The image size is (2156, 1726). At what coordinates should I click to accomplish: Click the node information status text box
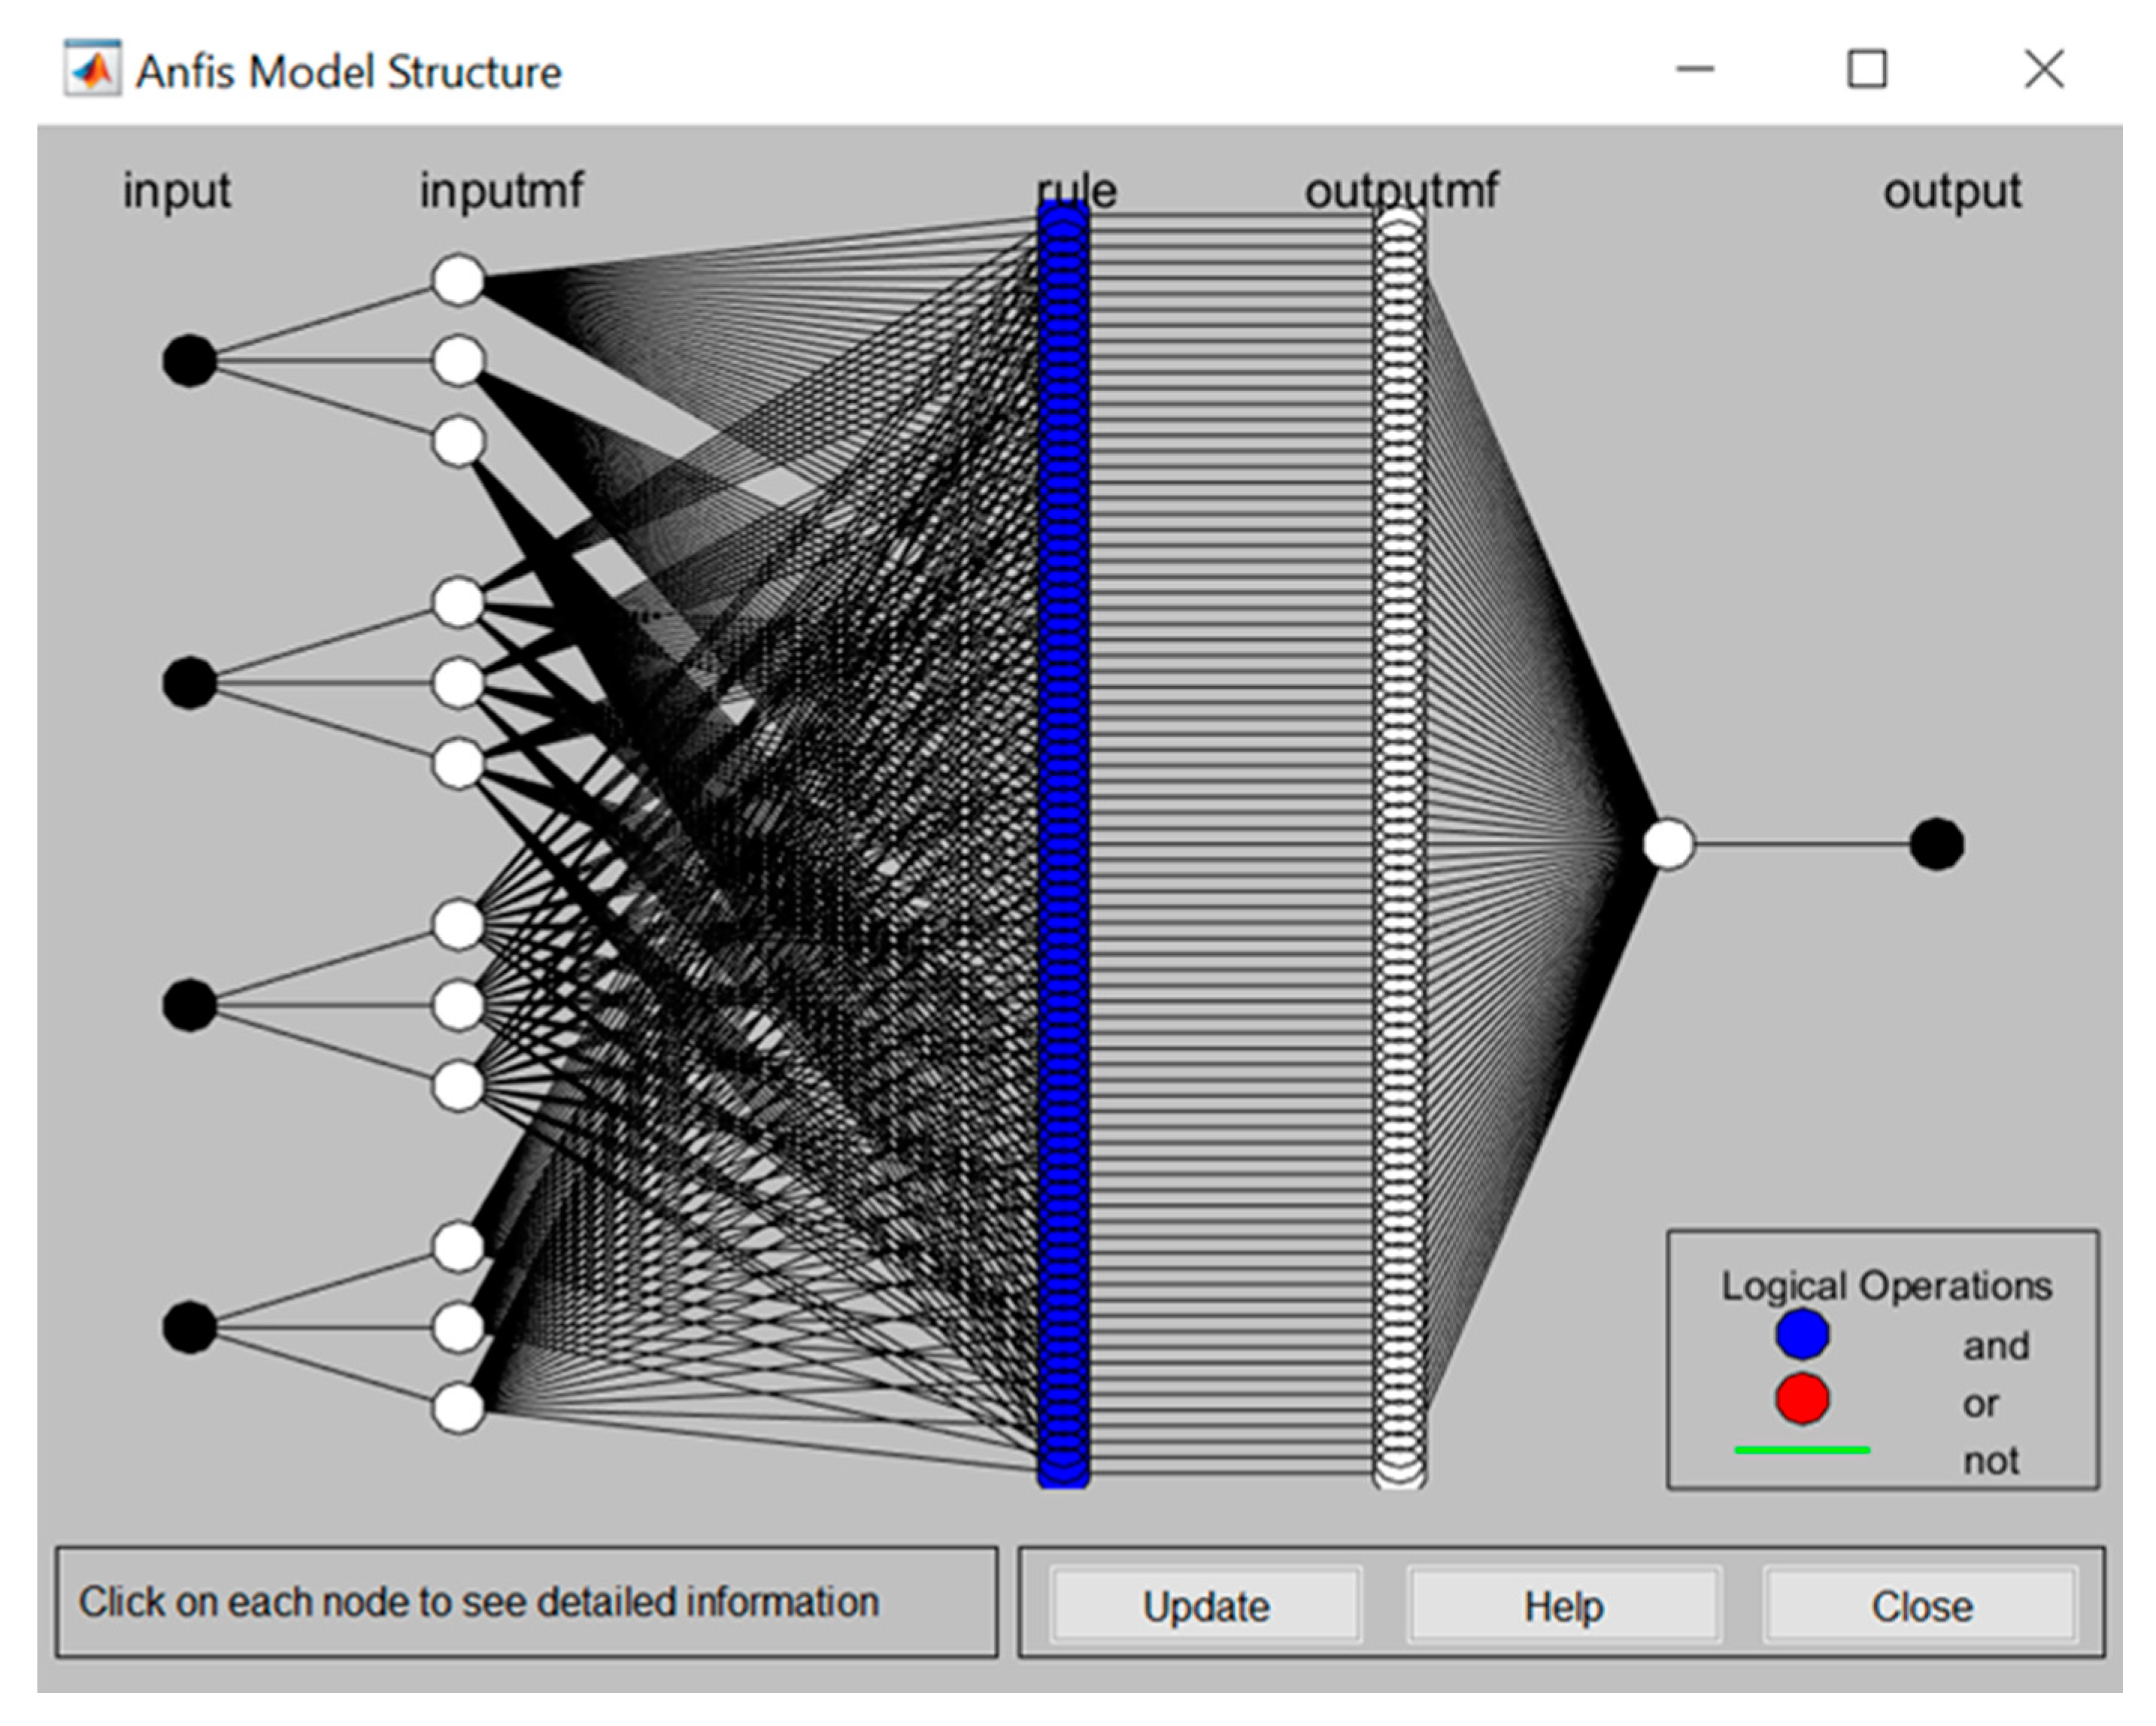[x=526, y=1602]
